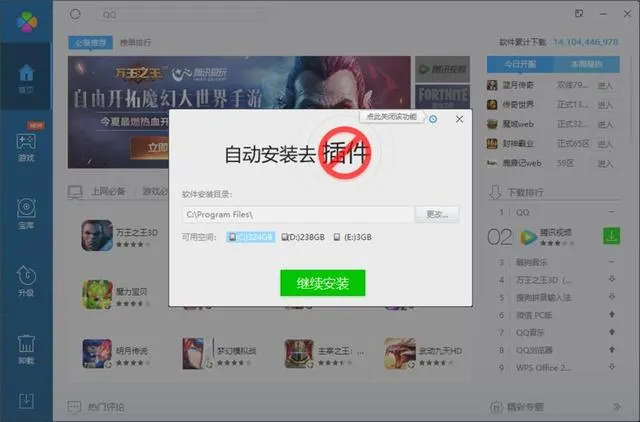Select rank 9 WPS Office in download ranking
The height and width of the screenshot is (422, 640).
543,368
